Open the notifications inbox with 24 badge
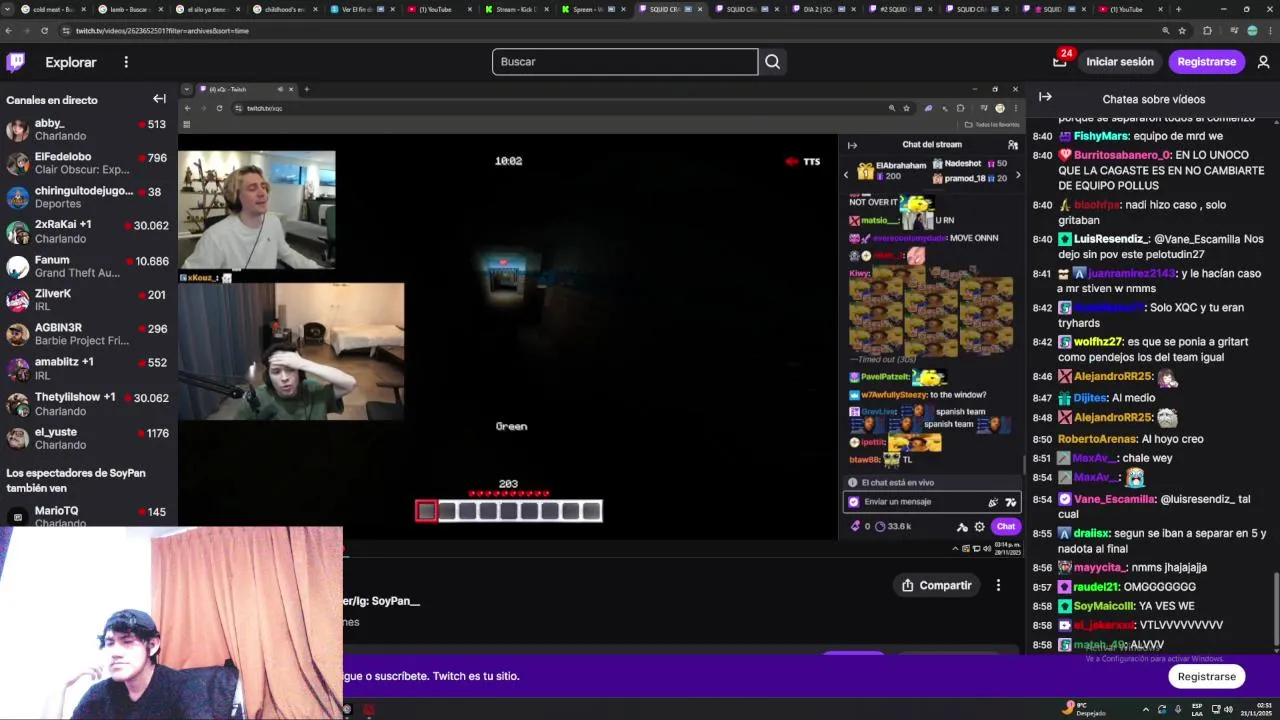 (x=1060, y=61)
